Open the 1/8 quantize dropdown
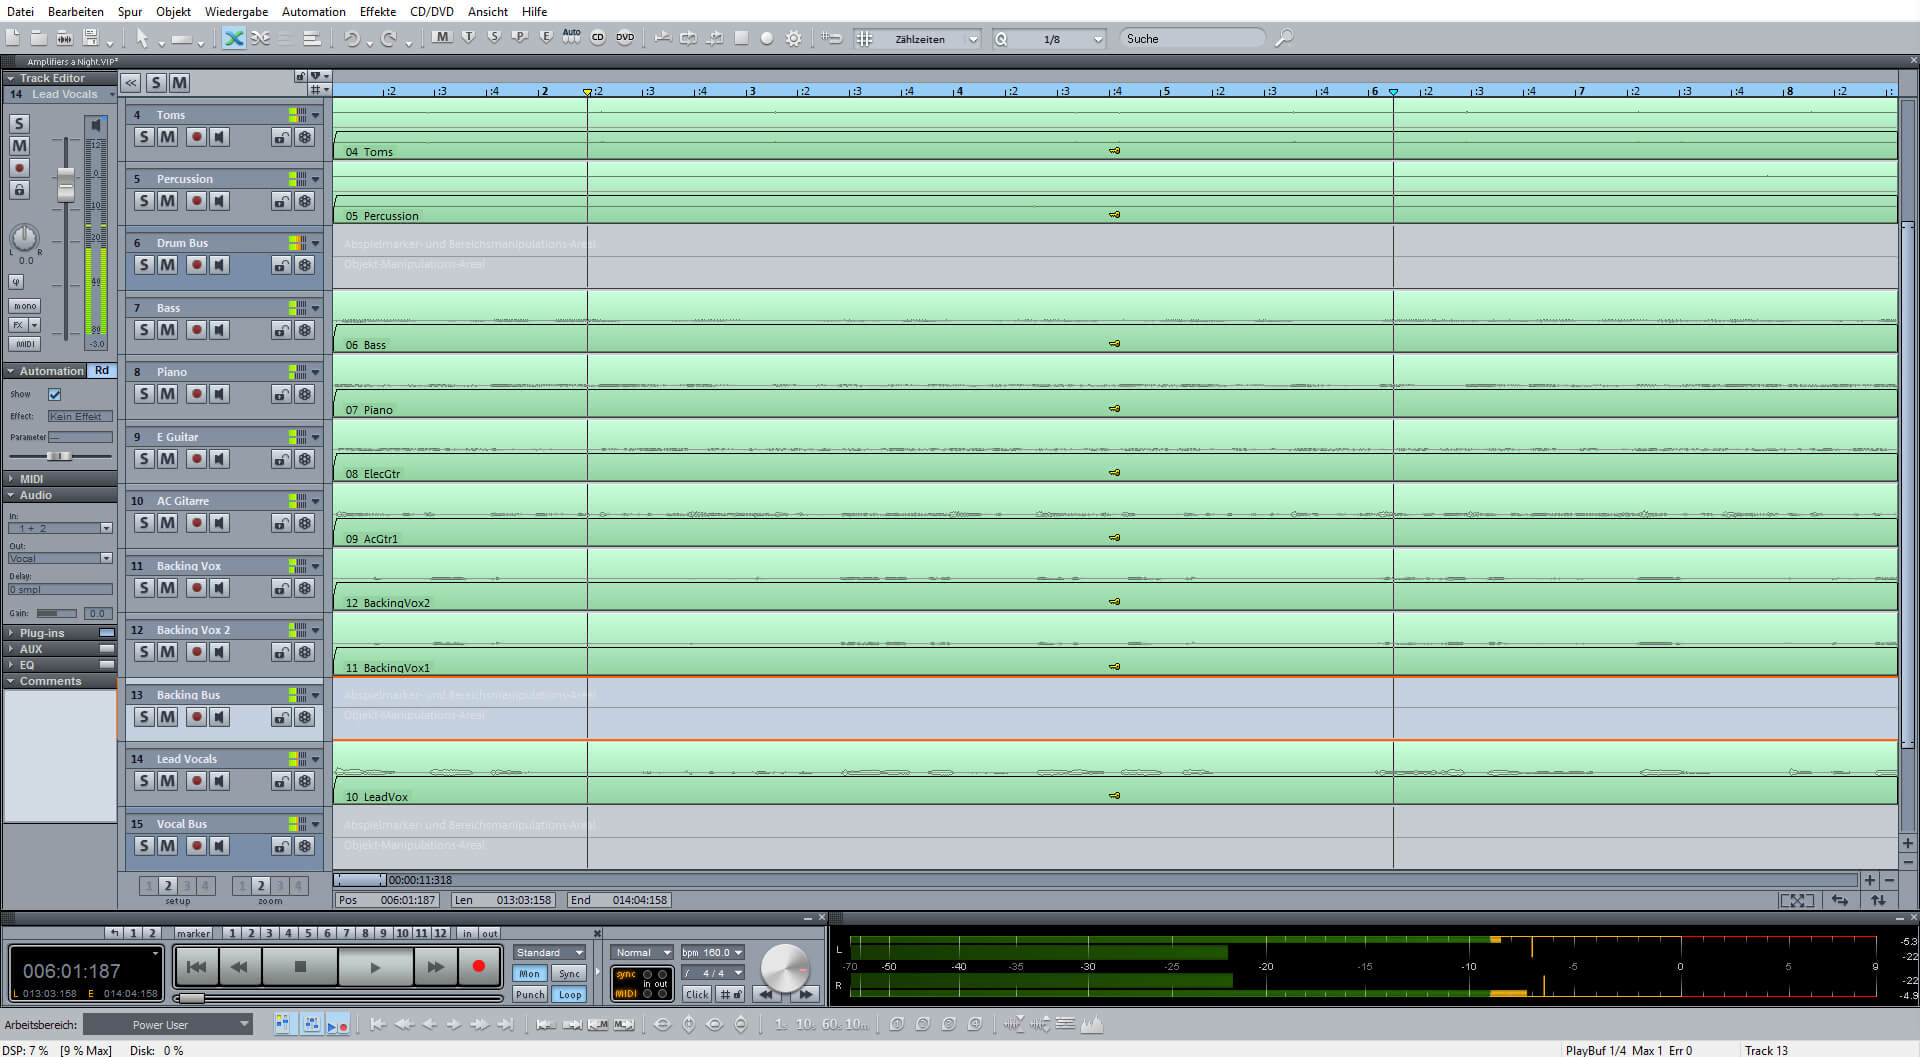Viewport: 1920px width, 1057px height. pyautogui.click(x=1098, y=39)
